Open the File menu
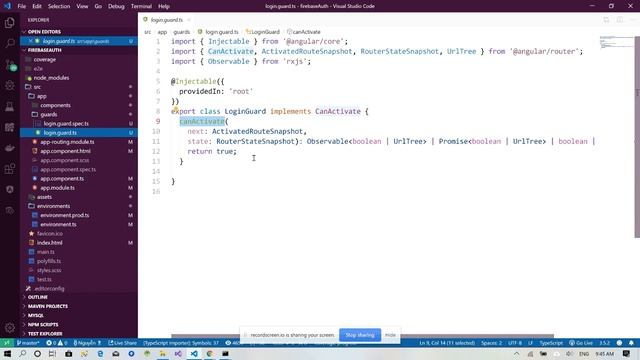Image resolution: width=640 pixels, height=360 pixels. click(22, 6)
